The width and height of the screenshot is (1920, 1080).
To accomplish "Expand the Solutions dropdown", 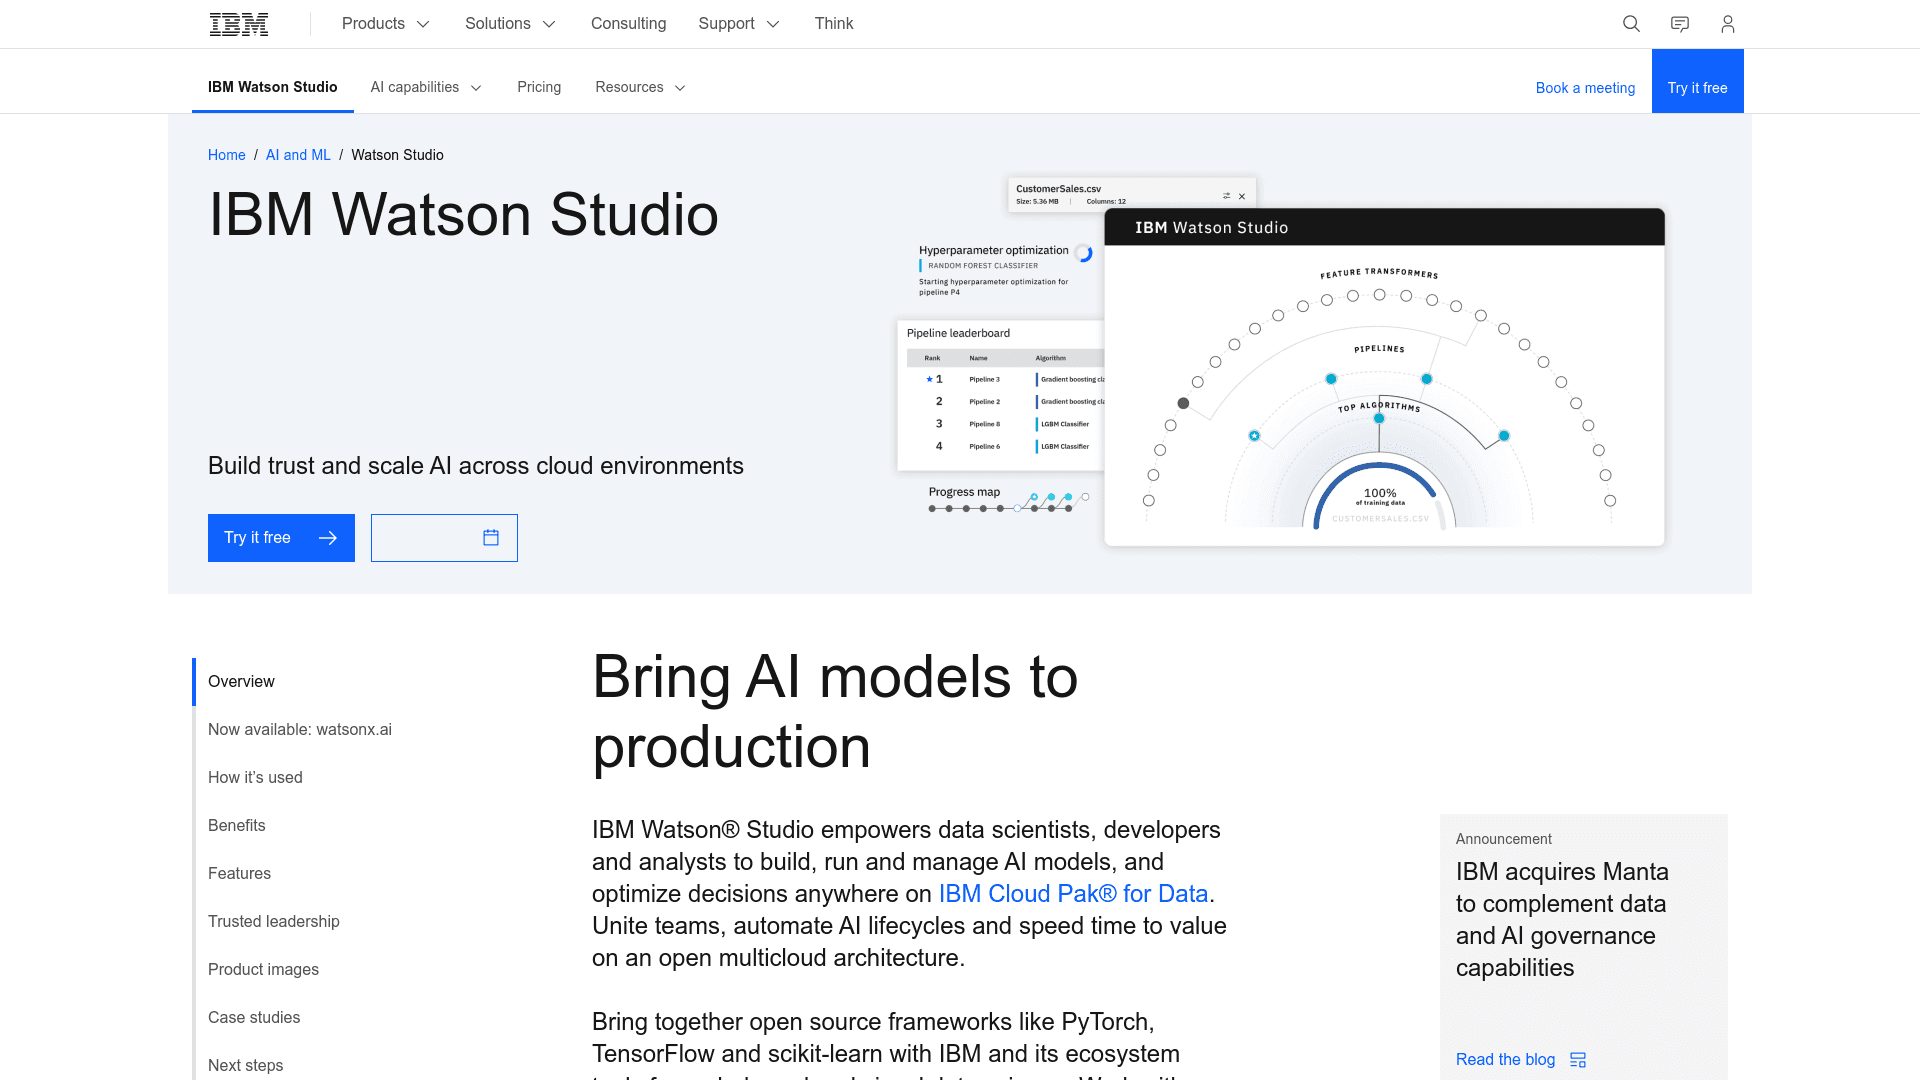I will pyautogui.click(x=509, y=23).
